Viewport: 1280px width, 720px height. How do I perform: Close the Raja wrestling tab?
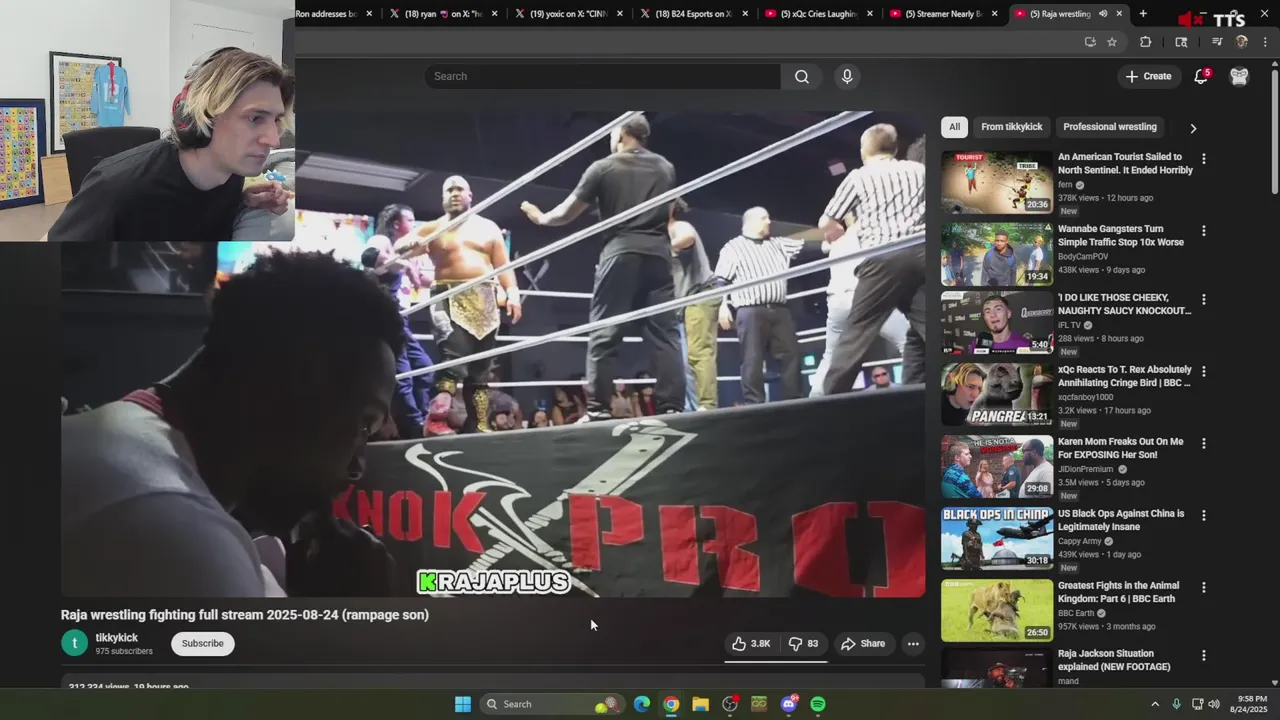tap(1119, 14)
